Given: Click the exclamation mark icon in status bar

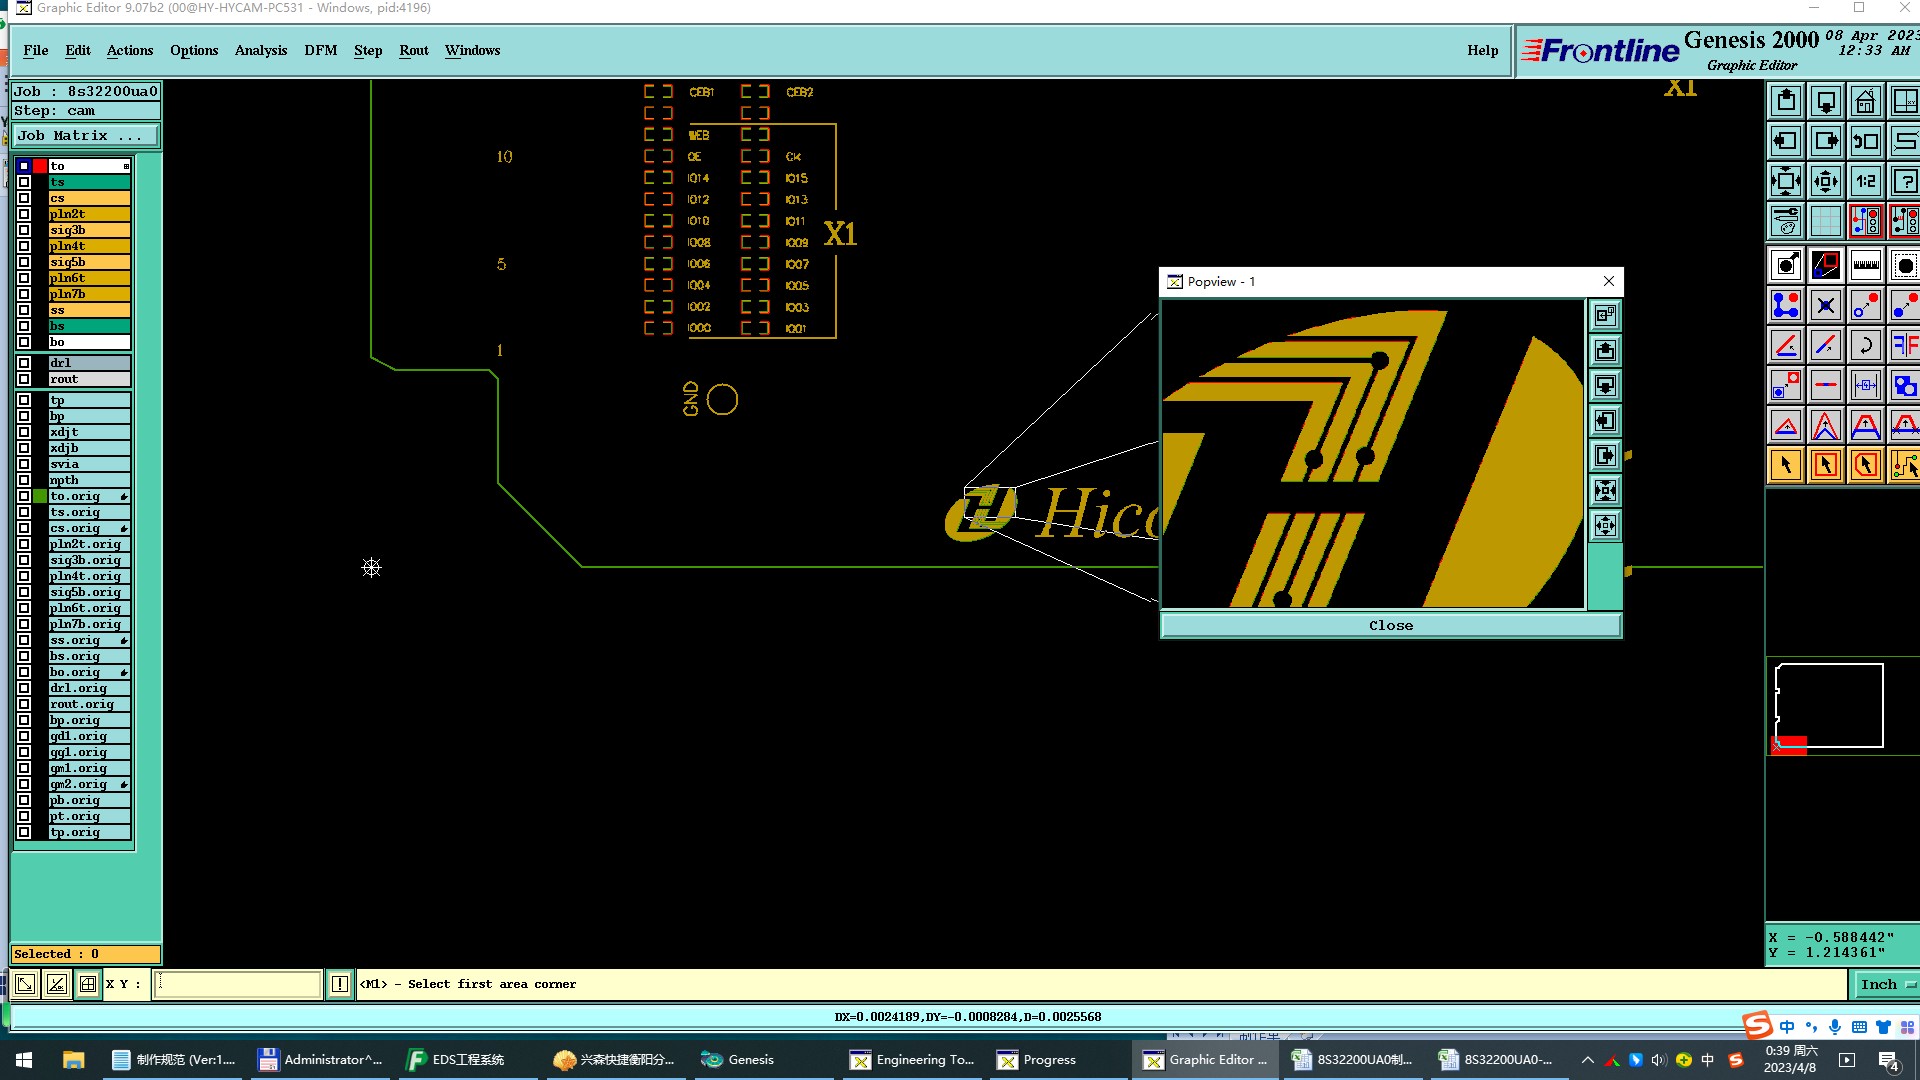Looking at the screenshot, I should coord(340,984).
